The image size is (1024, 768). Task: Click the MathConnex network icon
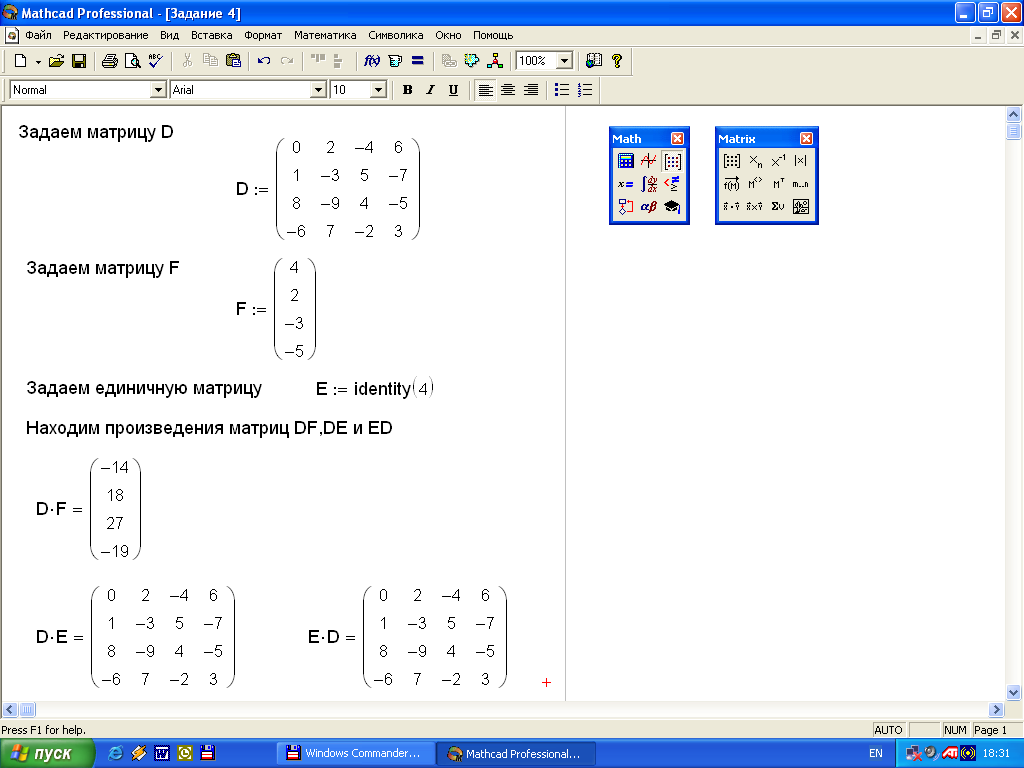pyautogui.click(x=494, y=61)
